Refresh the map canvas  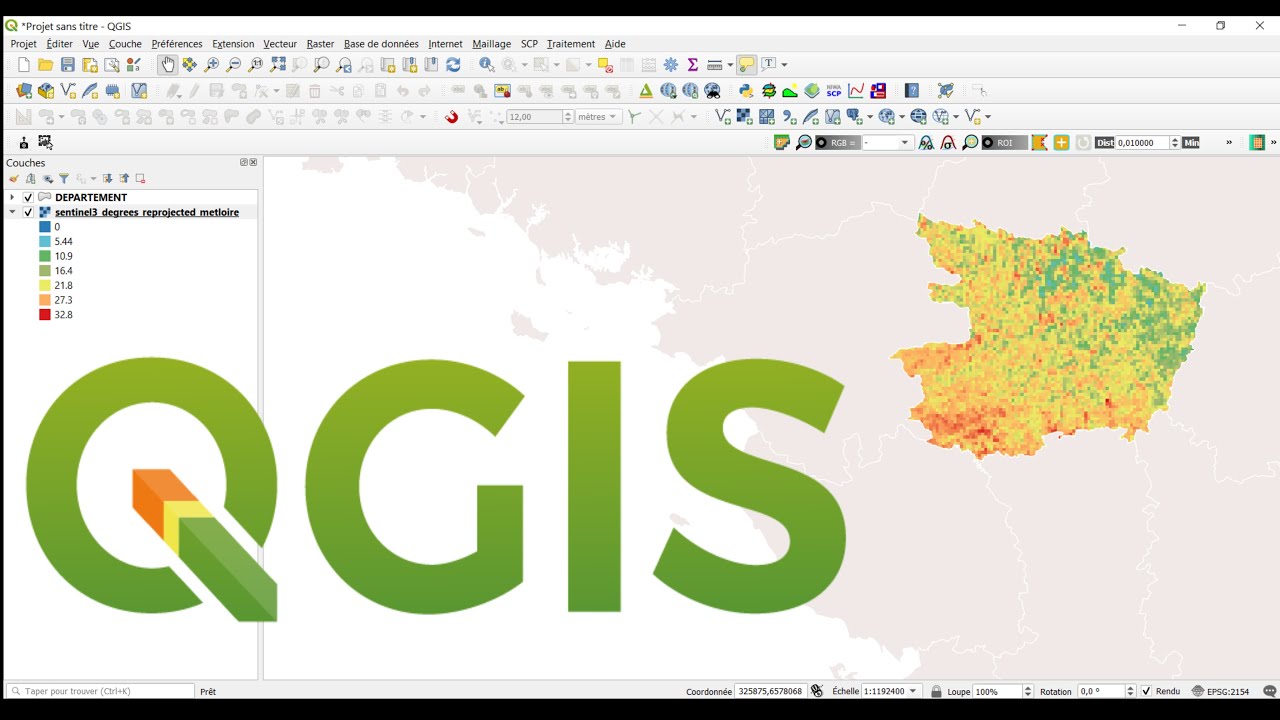(453, 65)
